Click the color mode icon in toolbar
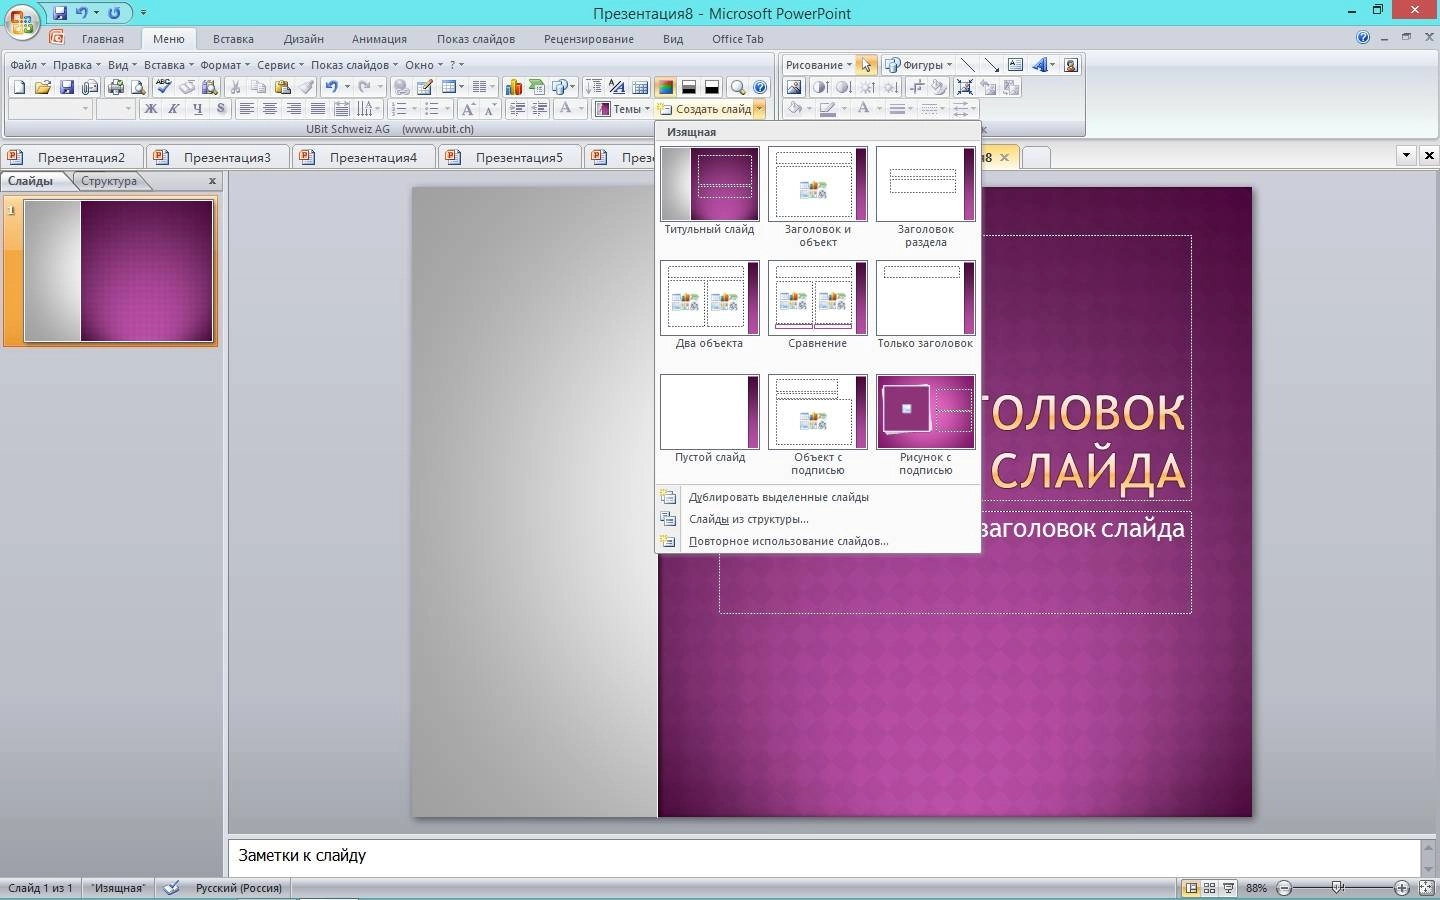This screenshot has width=1440, height=900. tap(666, 87)
